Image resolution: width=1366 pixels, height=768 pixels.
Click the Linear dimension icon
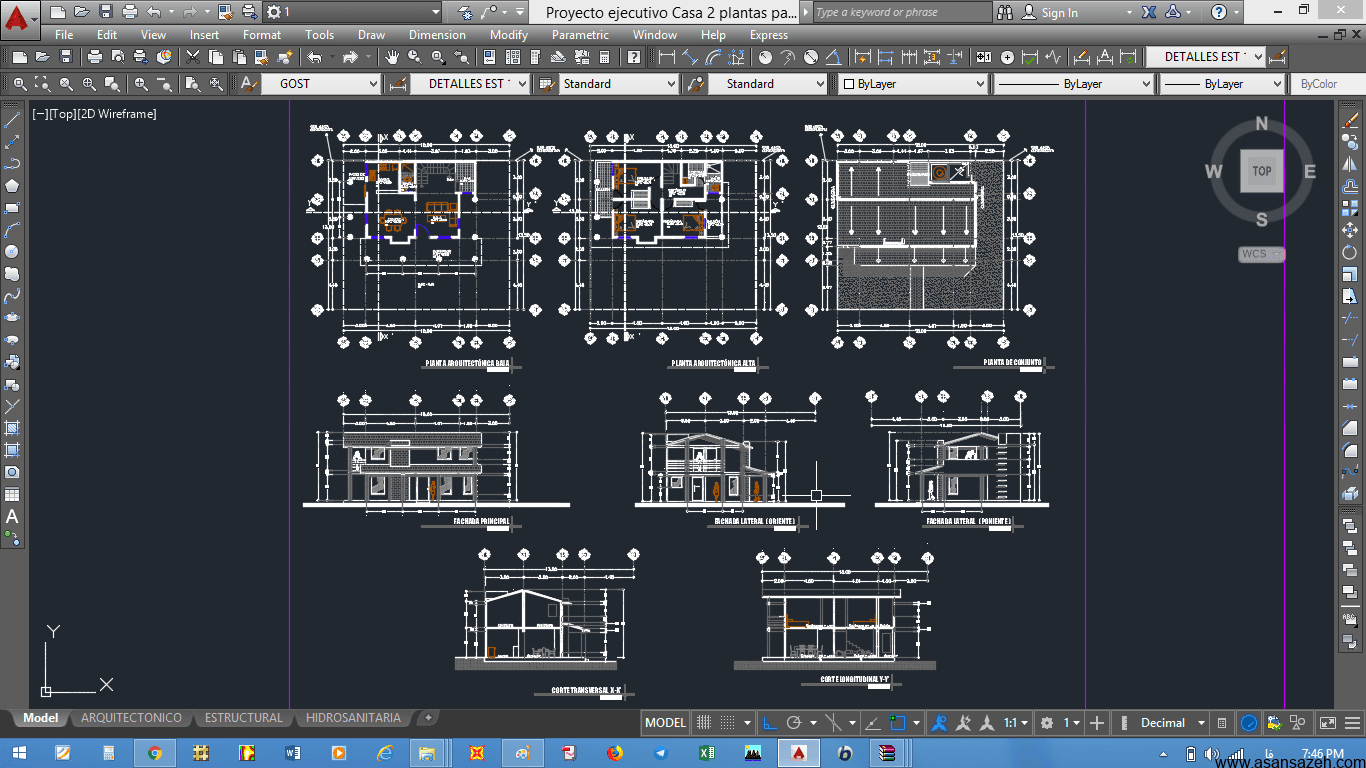[x=666, y=57]
